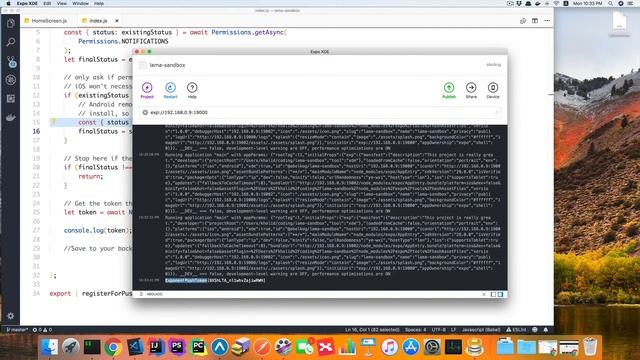This screenshot has height=360, width=640.
Task: Open Search in VS Code activity bar
Action: (11, 42)
